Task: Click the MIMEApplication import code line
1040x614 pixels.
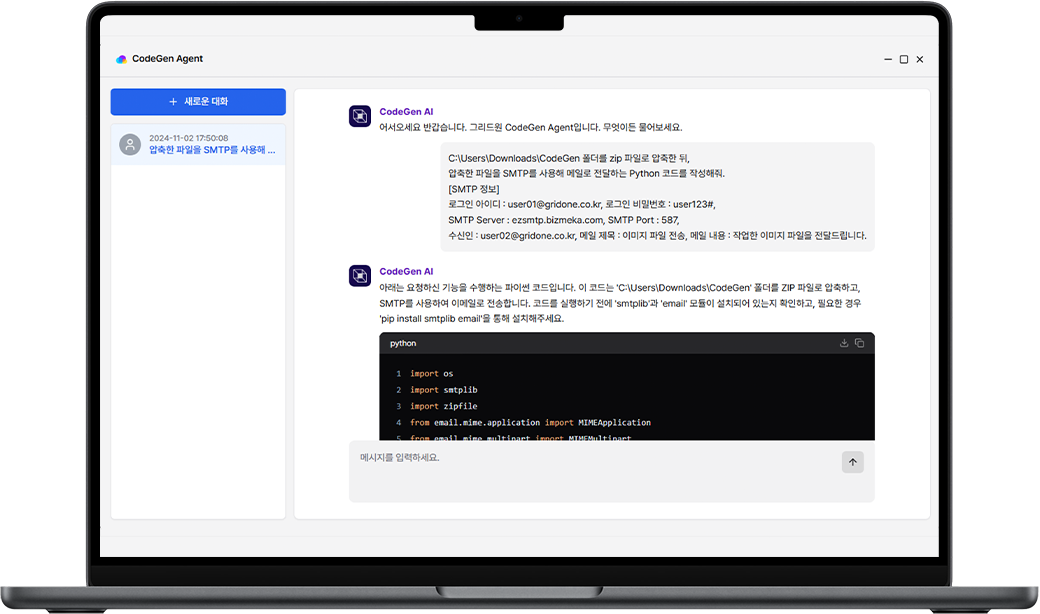Action: click(x=531, y=422)
